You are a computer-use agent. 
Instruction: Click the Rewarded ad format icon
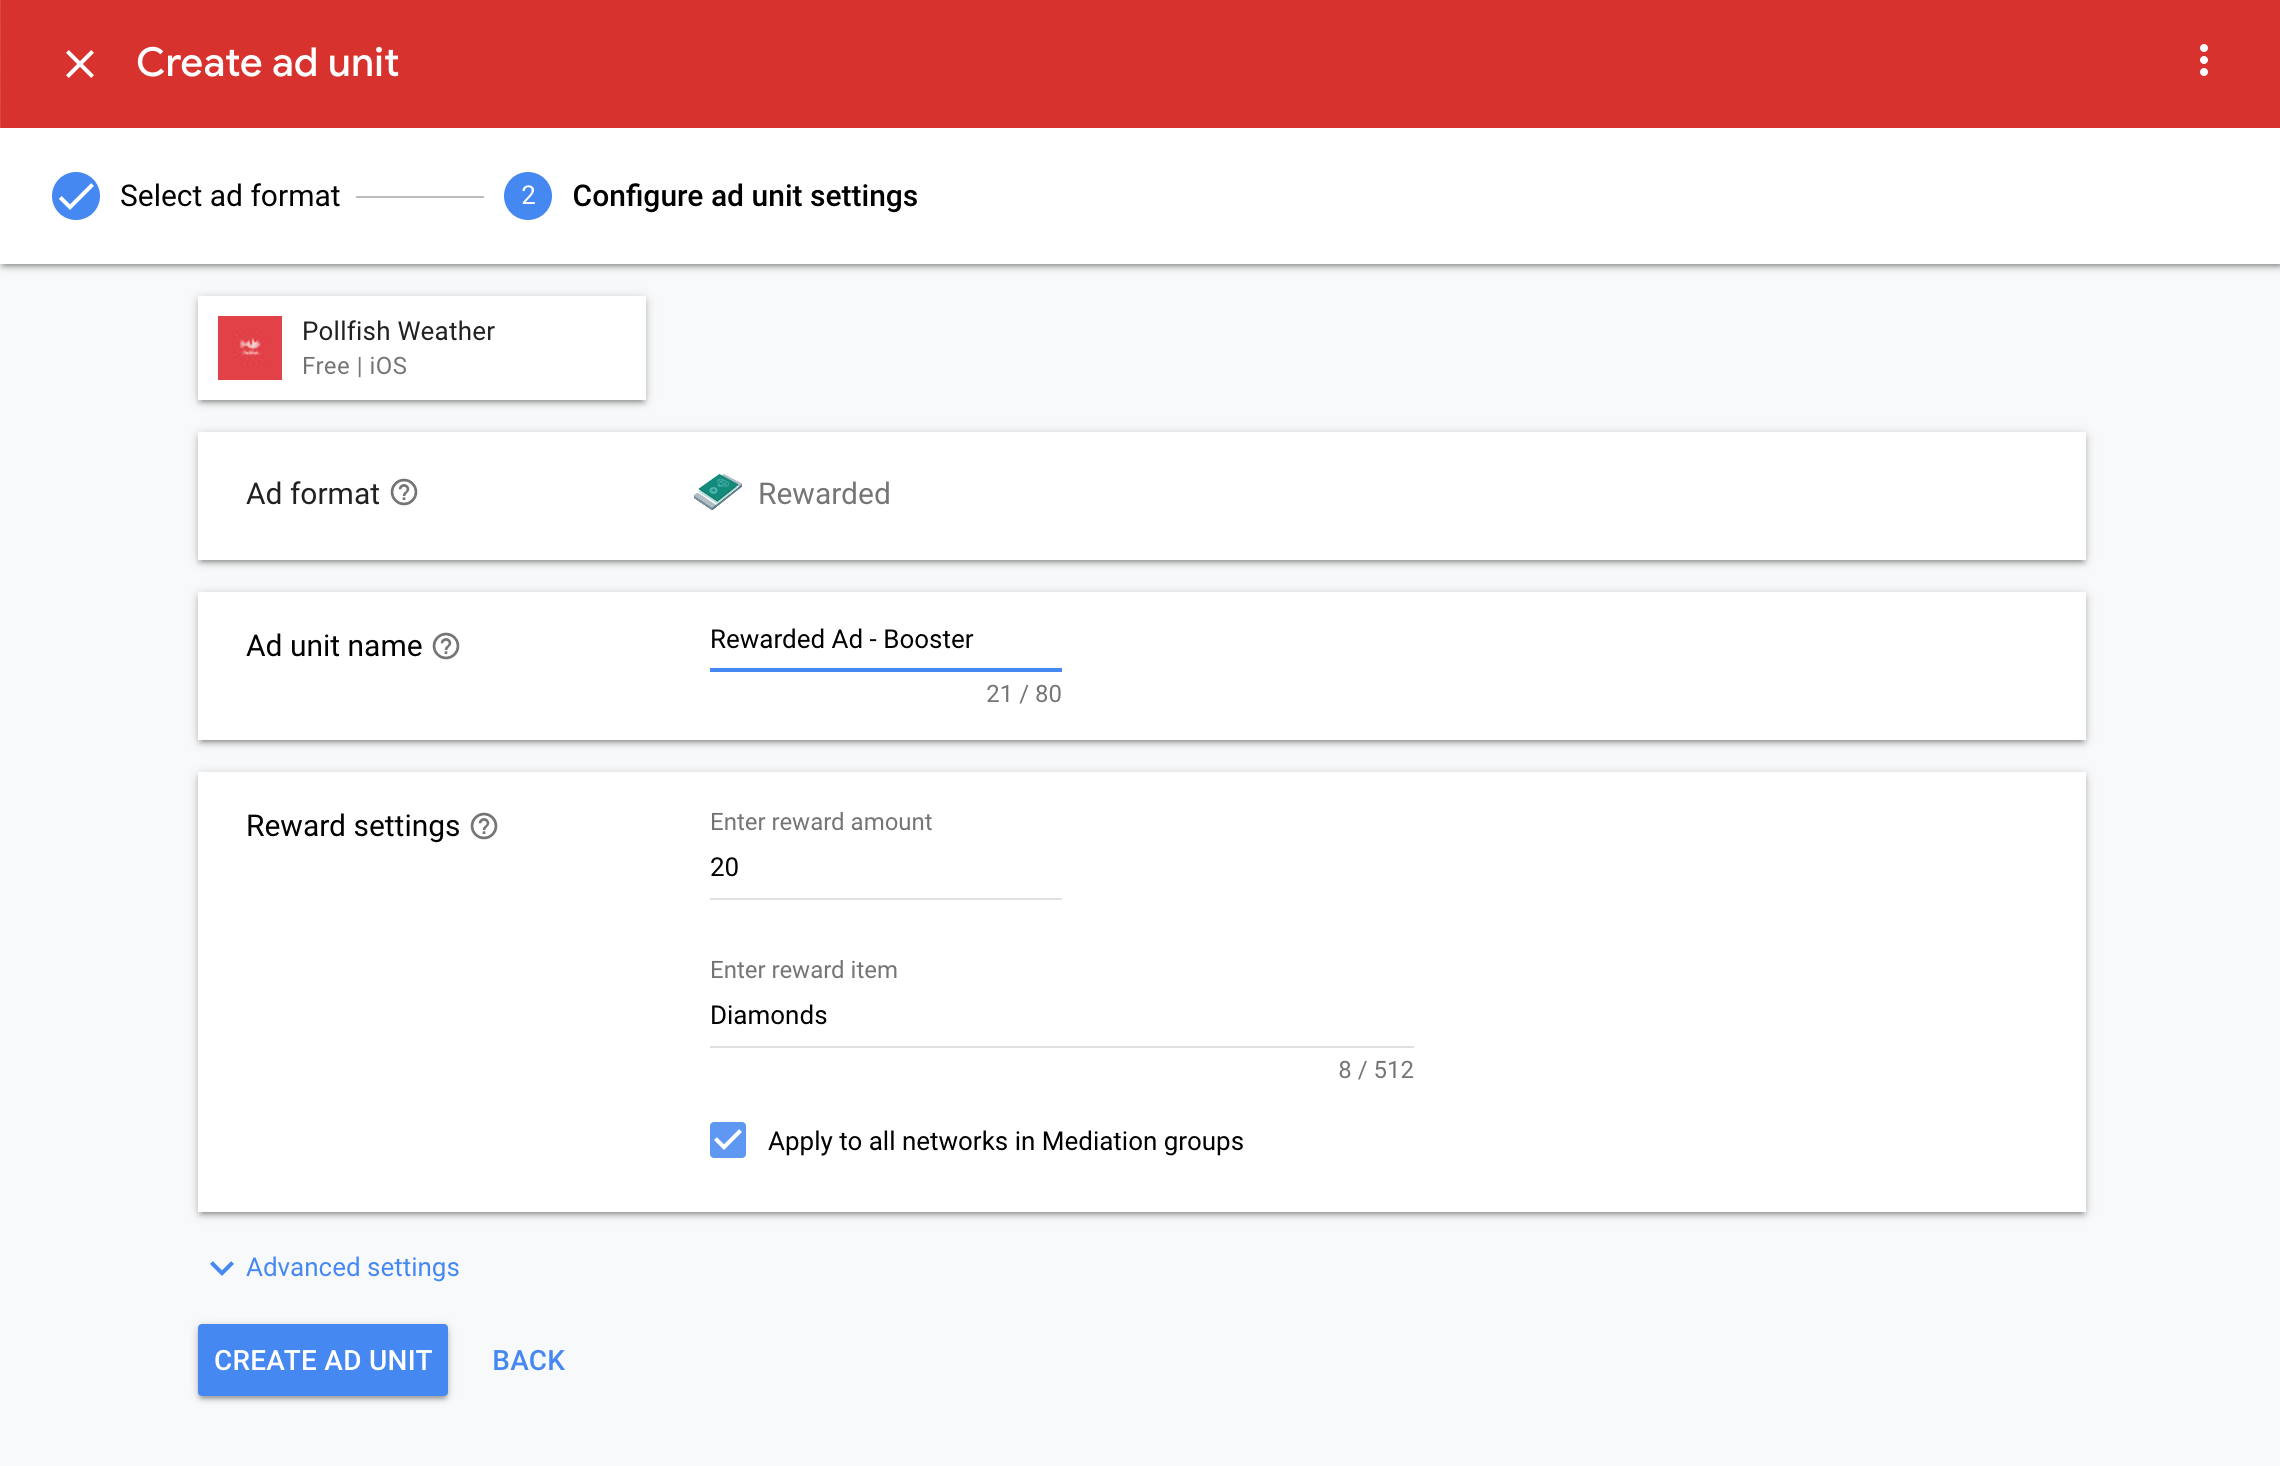coord(718,493)
